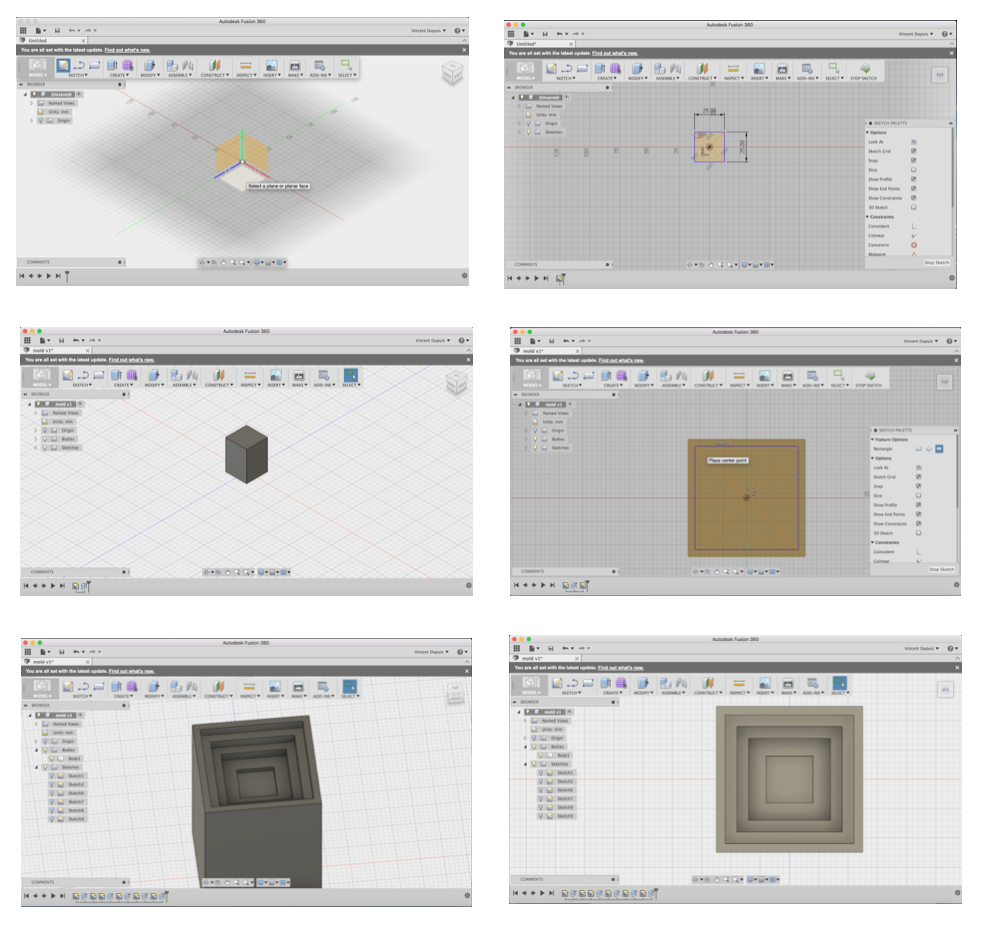The height and width of the screenshot is (936, 994).
Task: Open MODIFY menu in grey cube window
Action: pos(153,385)
